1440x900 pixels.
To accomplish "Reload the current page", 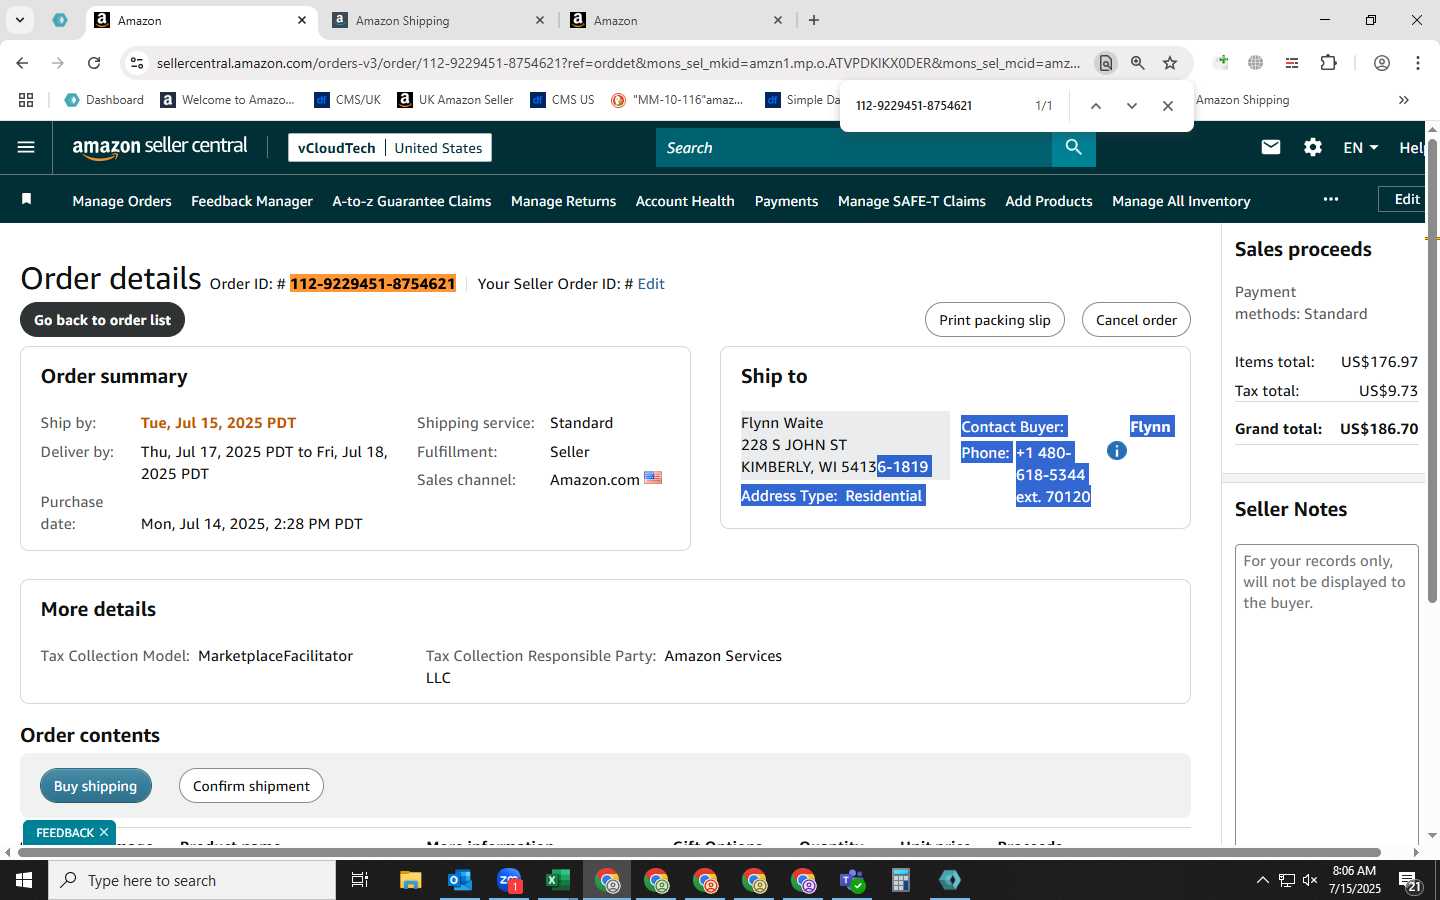I will pyautogui.click(x=94, y=63).
